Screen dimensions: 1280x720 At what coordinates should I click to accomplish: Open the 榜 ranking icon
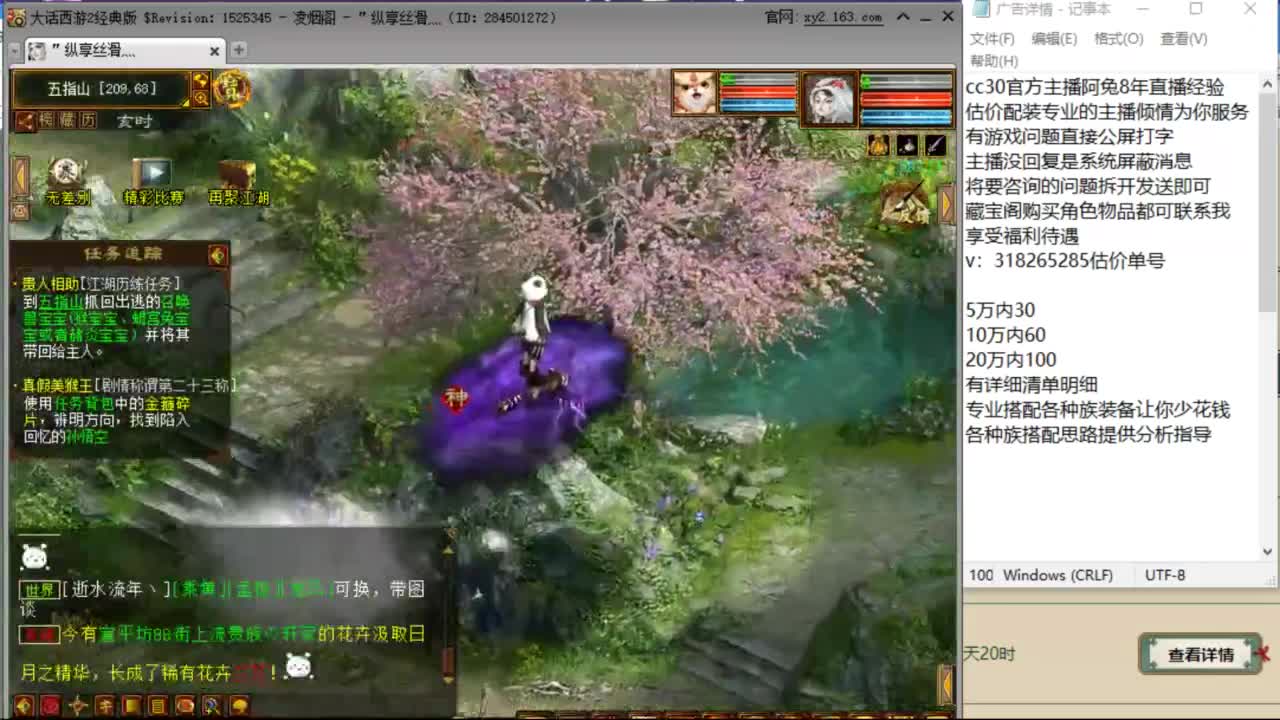point(46,121)
